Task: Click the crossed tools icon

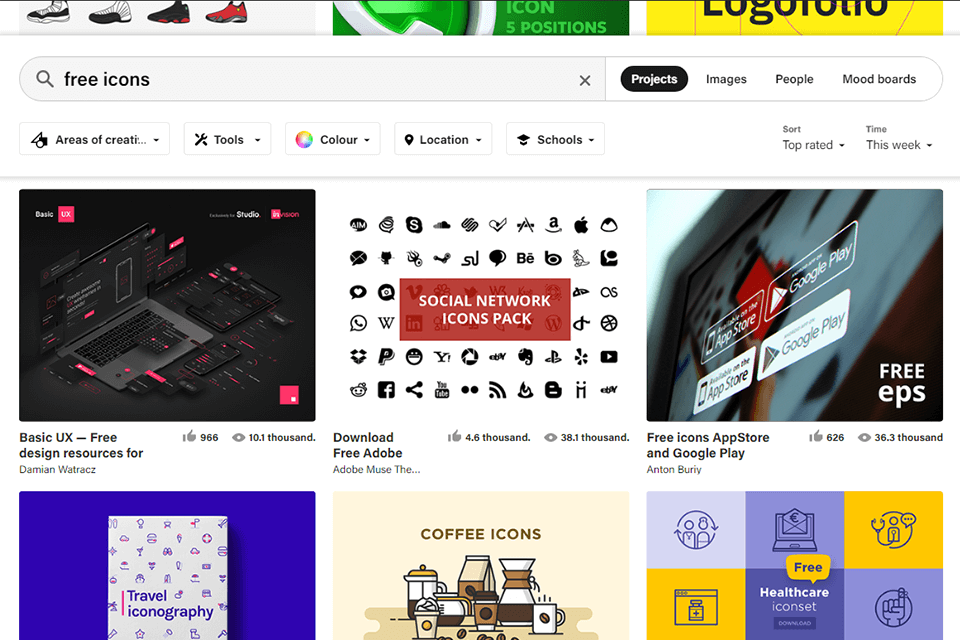Action: 201,140
